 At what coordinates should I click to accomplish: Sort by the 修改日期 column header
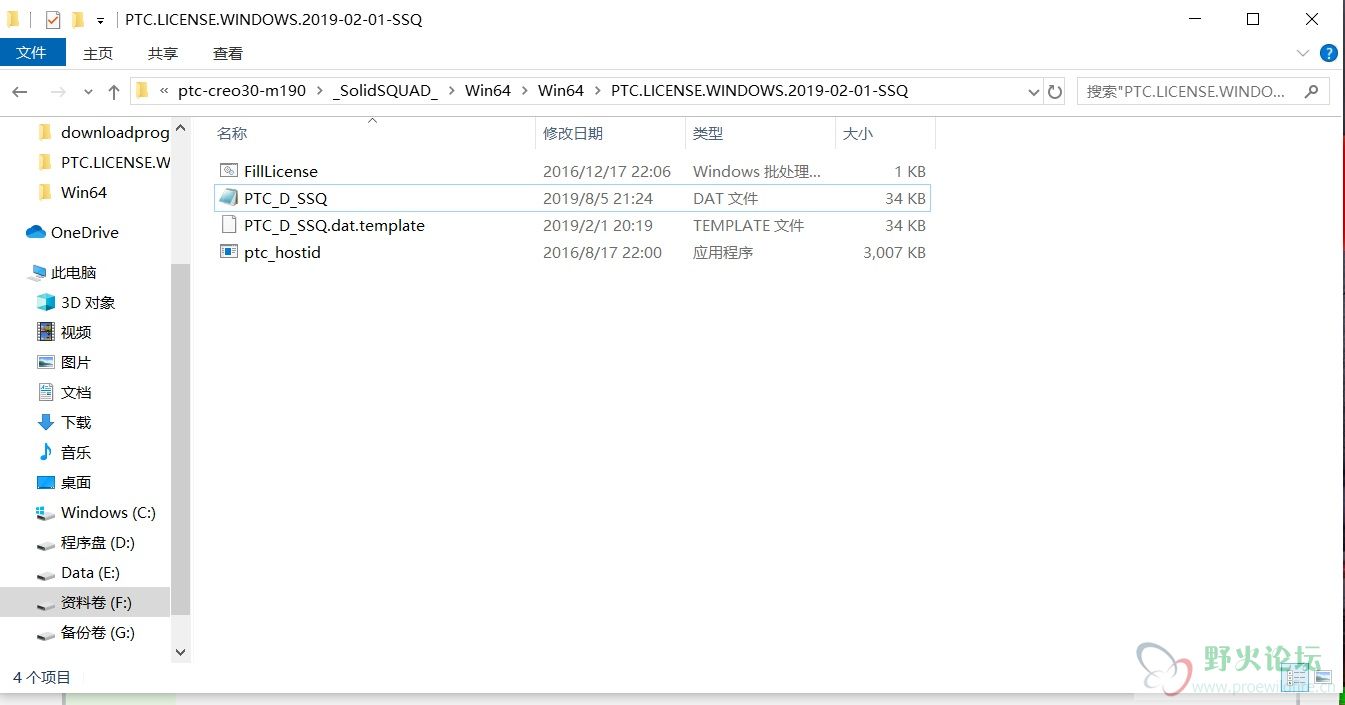573,133
